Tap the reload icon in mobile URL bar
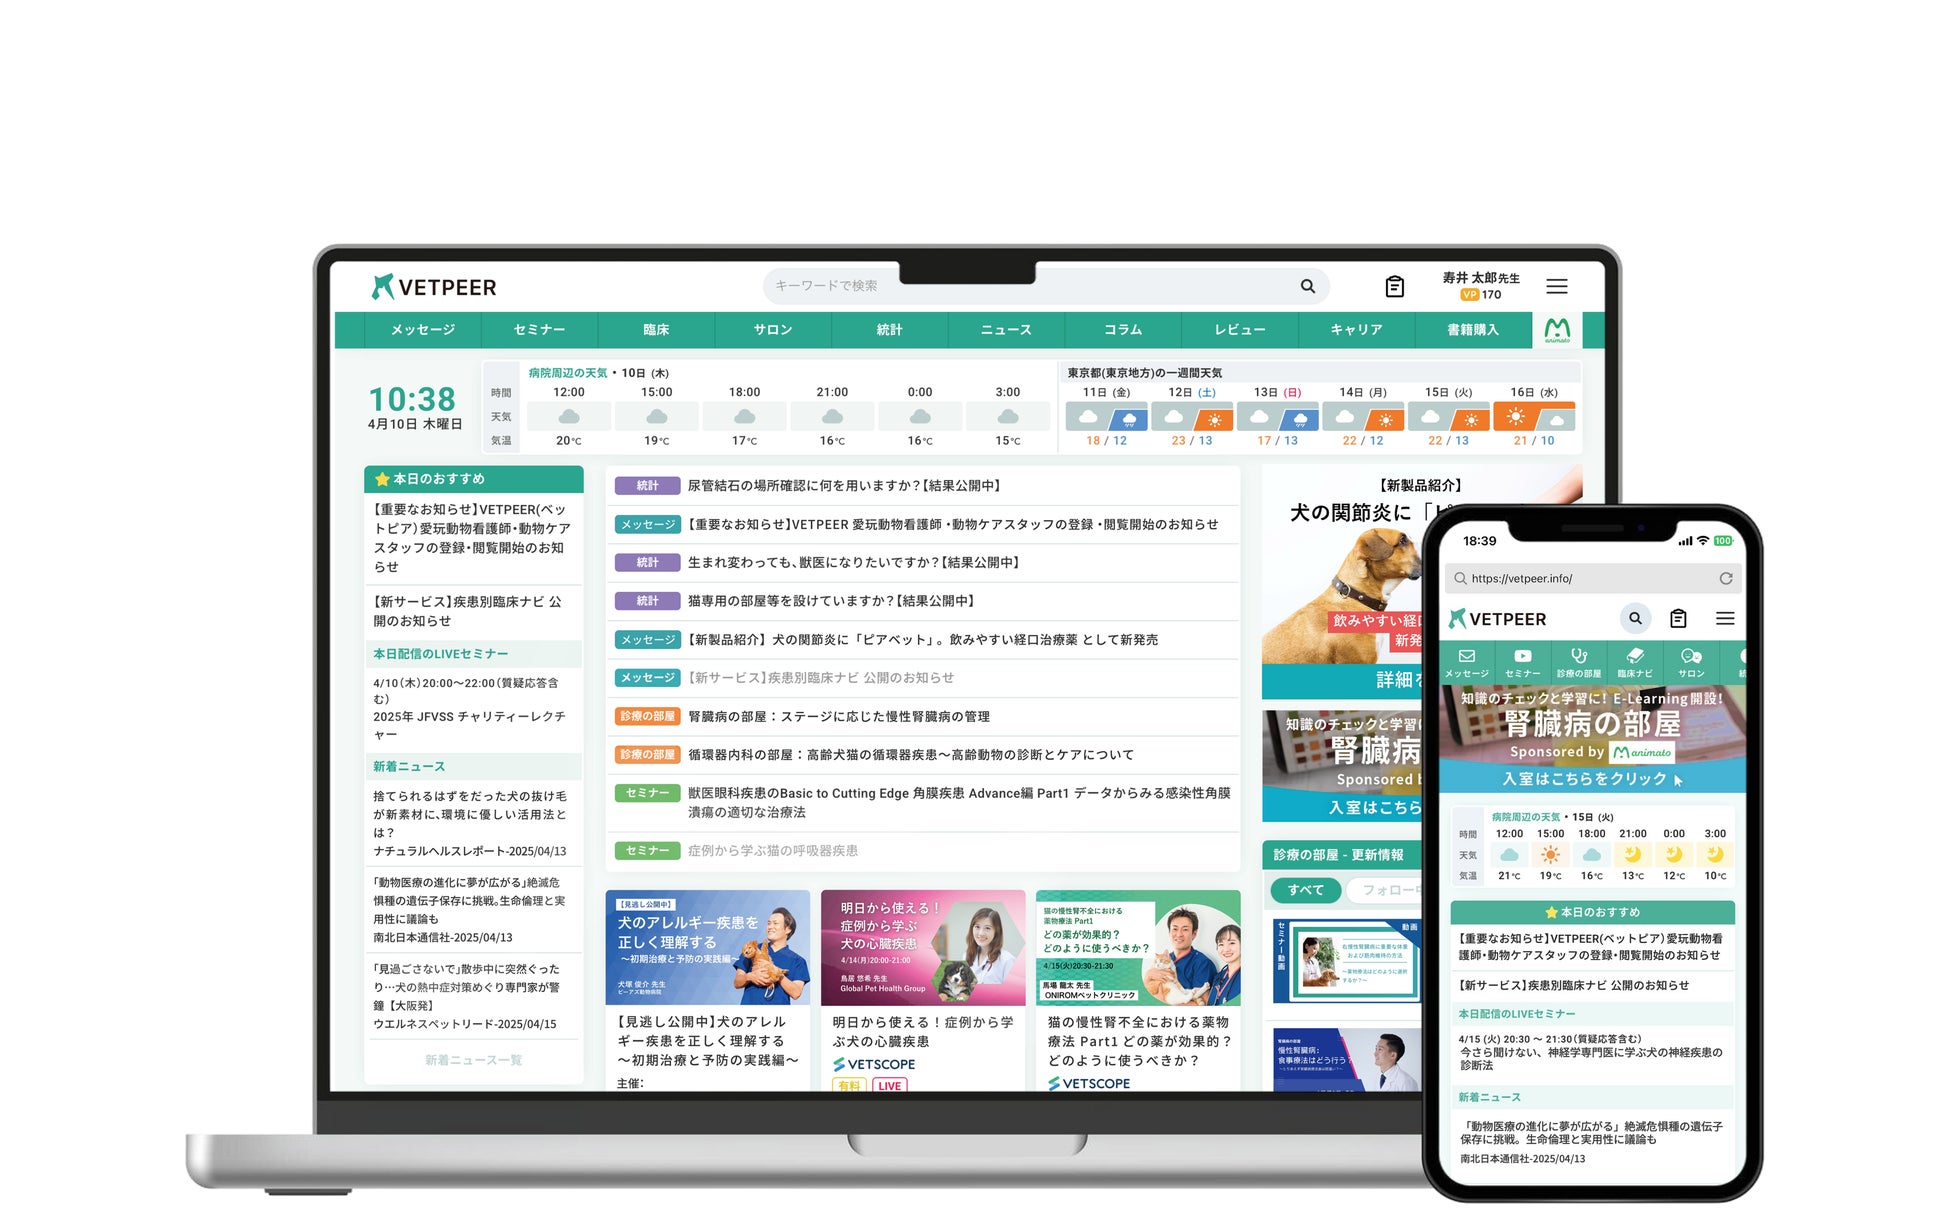Image resolution: width=1950 pixels, height=1211 pixels. pyautogui.click(x=1725, y=578)
